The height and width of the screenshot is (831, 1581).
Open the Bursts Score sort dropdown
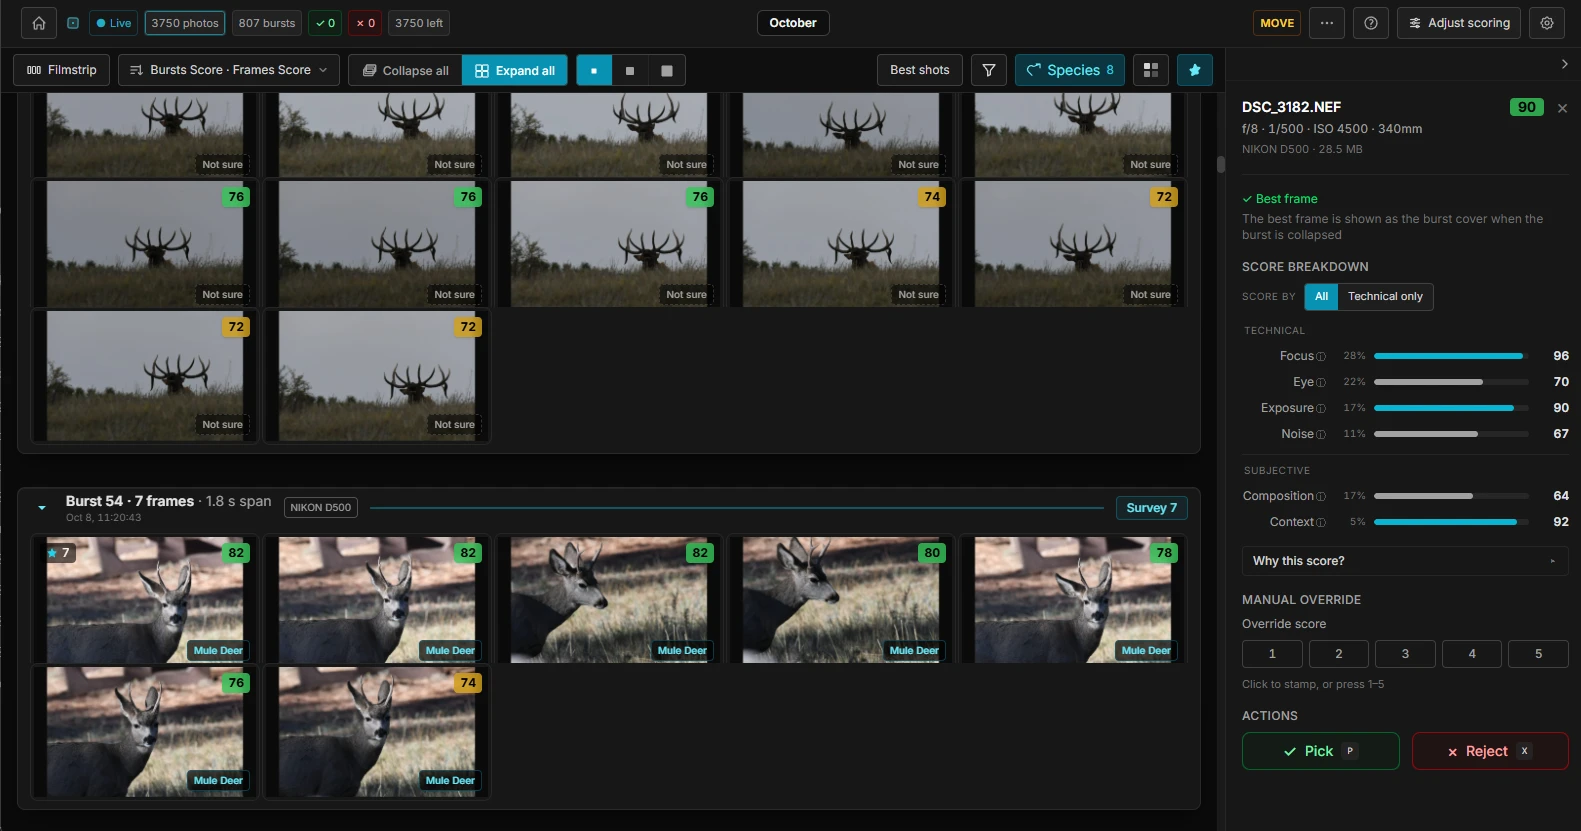tap(229, 70)
